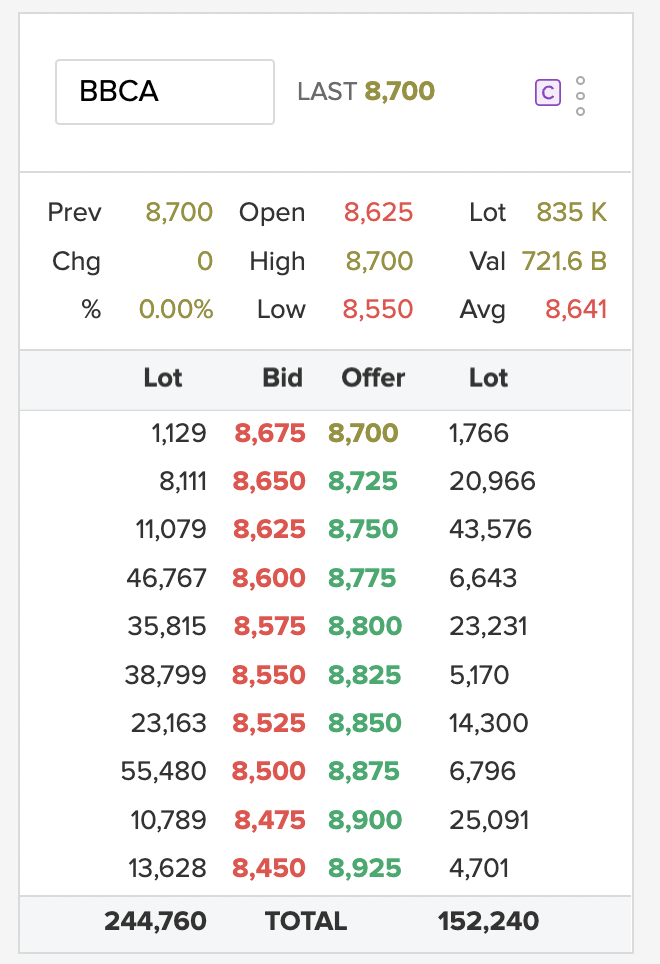
Task: Select bid price 8,600
Action: pyautogui.click(x=269, y=578)
